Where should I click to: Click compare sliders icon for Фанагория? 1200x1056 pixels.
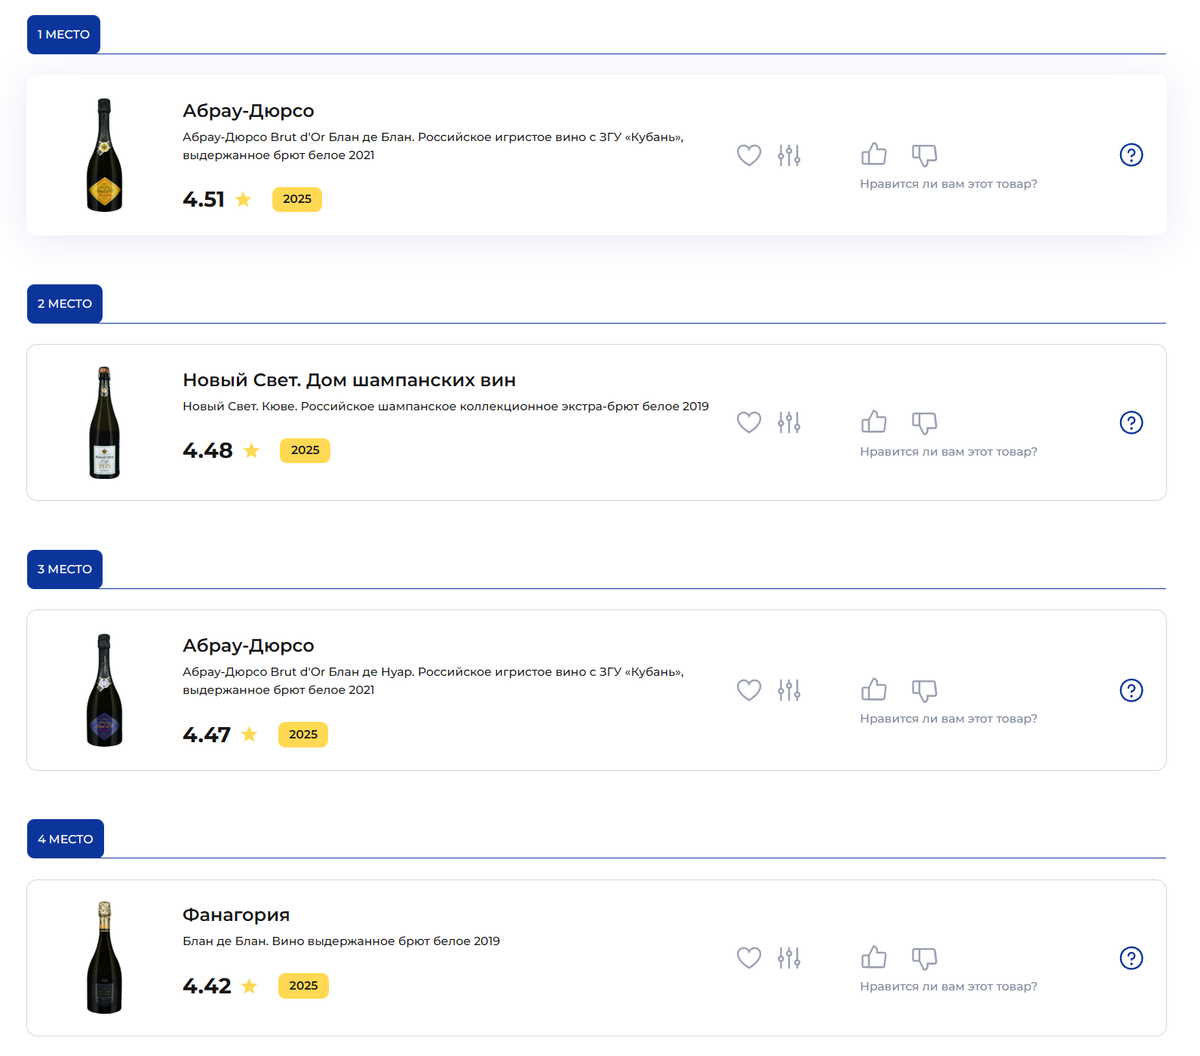point(789,958)
